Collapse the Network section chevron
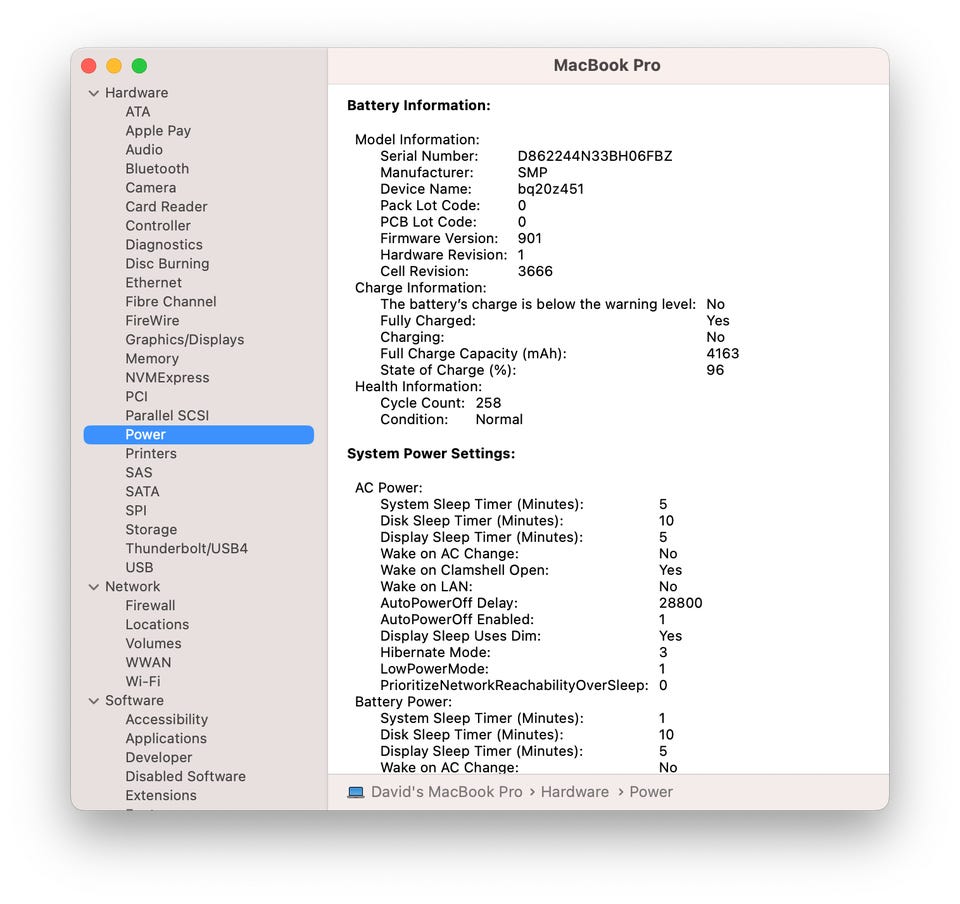Screen dimensions: 960x904 point(94,587)
